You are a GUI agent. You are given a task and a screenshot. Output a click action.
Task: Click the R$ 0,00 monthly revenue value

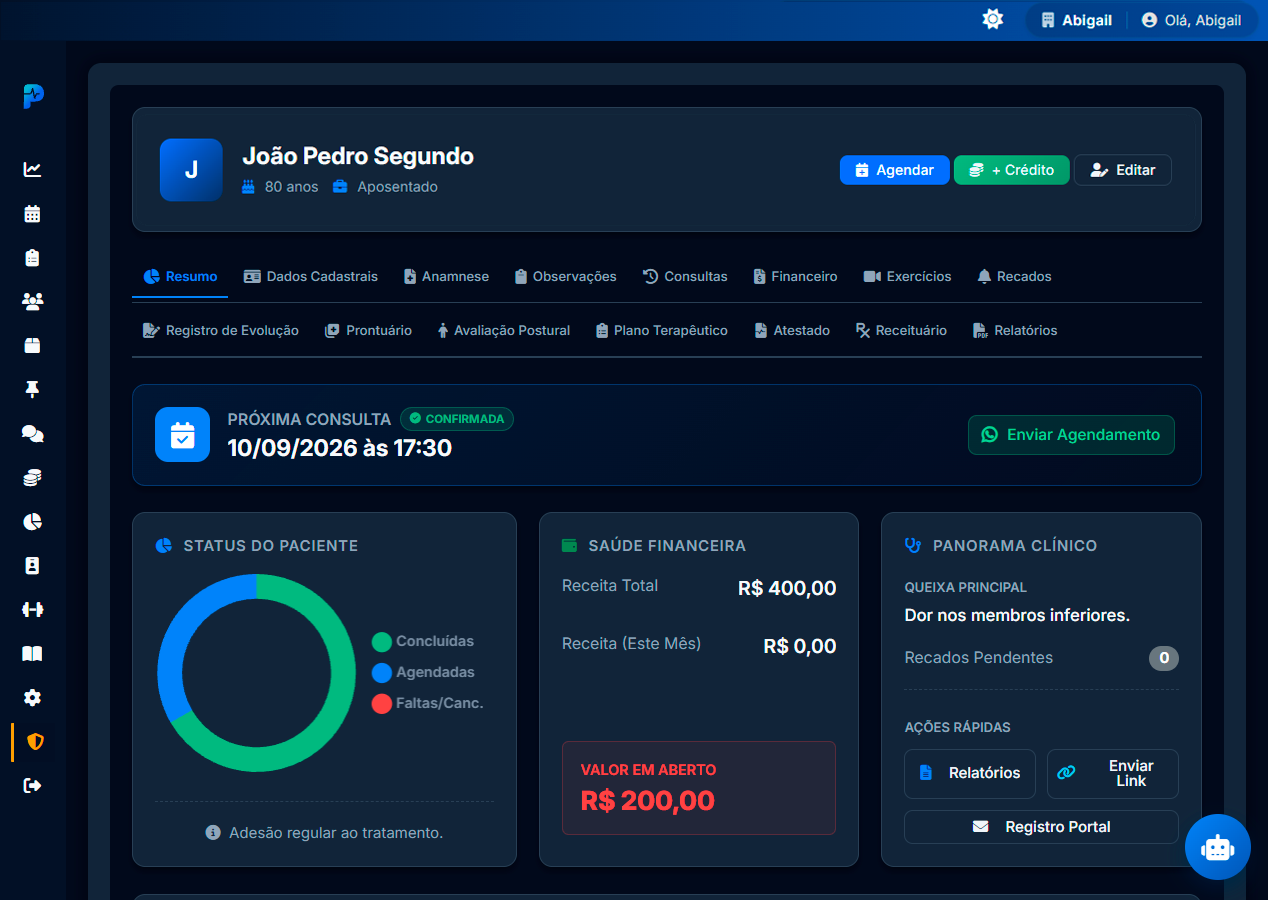point(800,646)
